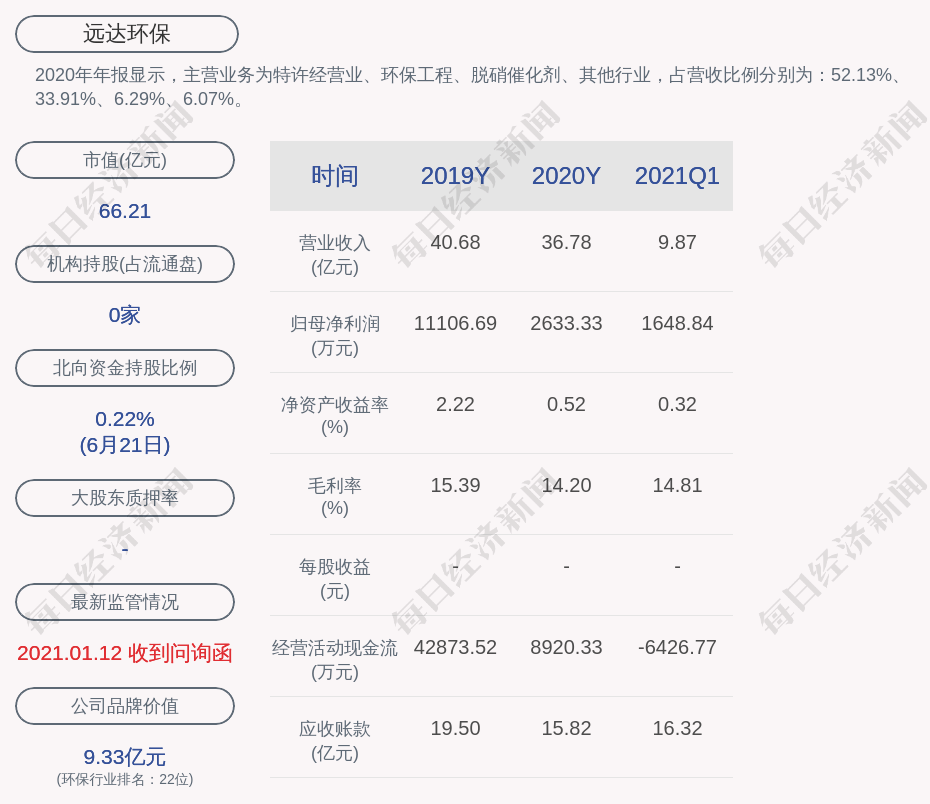Open the 2021.01.12 收到问询函 notice link
The width and height of the screenshot is (930, 804).
pos(125,651)
